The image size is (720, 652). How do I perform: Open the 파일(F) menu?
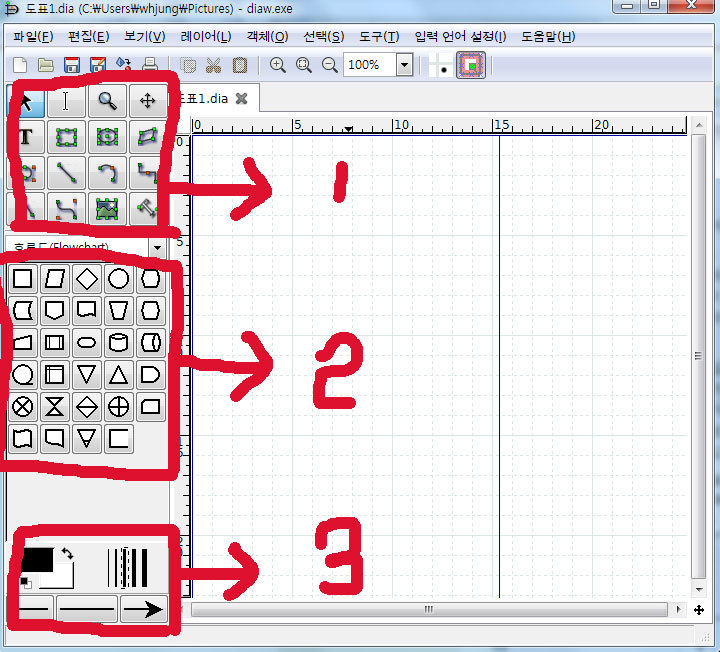[33, 36]
